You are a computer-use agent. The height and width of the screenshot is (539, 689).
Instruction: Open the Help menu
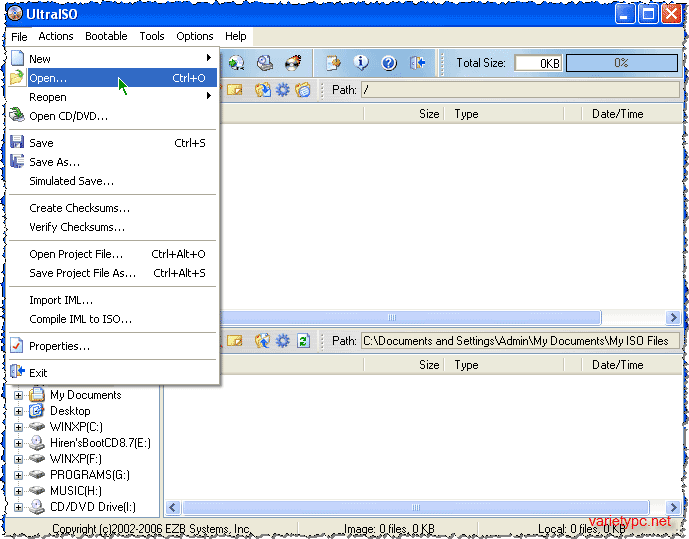(x=236, y=36)
